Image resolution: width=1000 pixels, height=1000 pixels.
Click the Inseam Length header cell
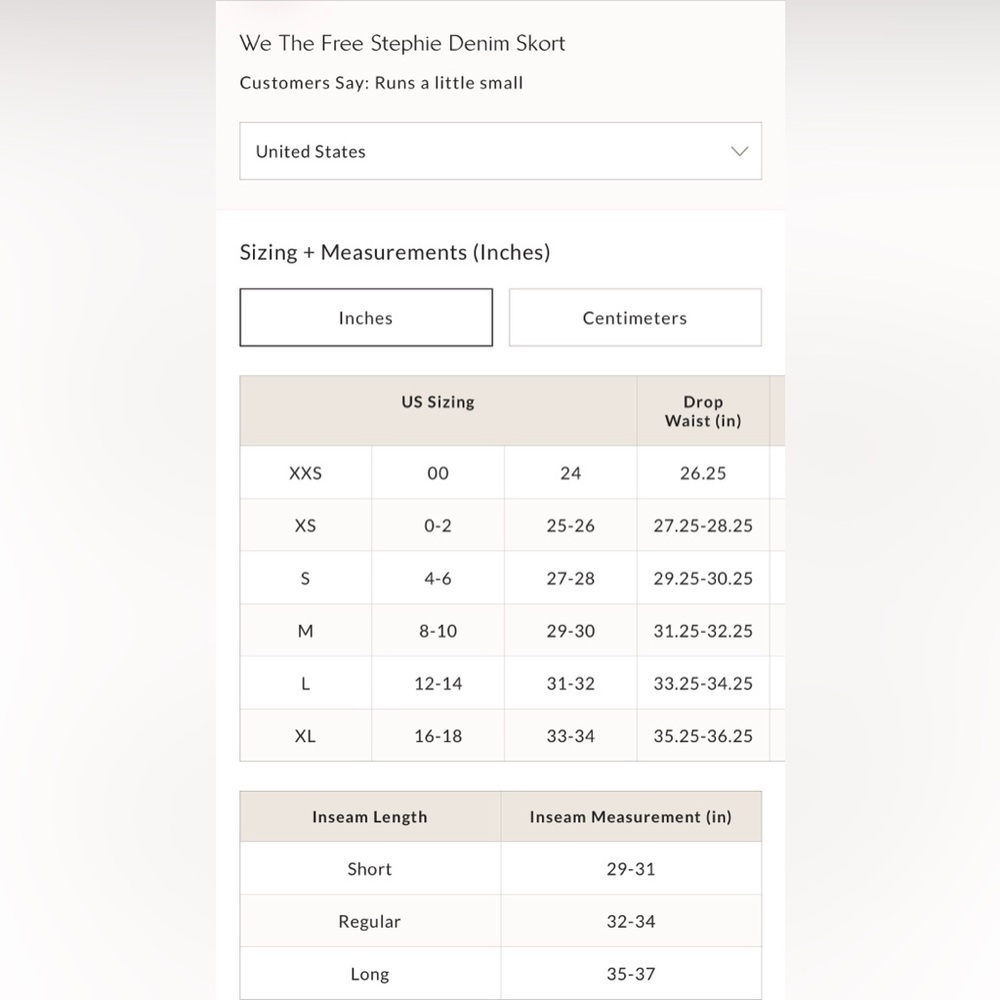[370, 816]
